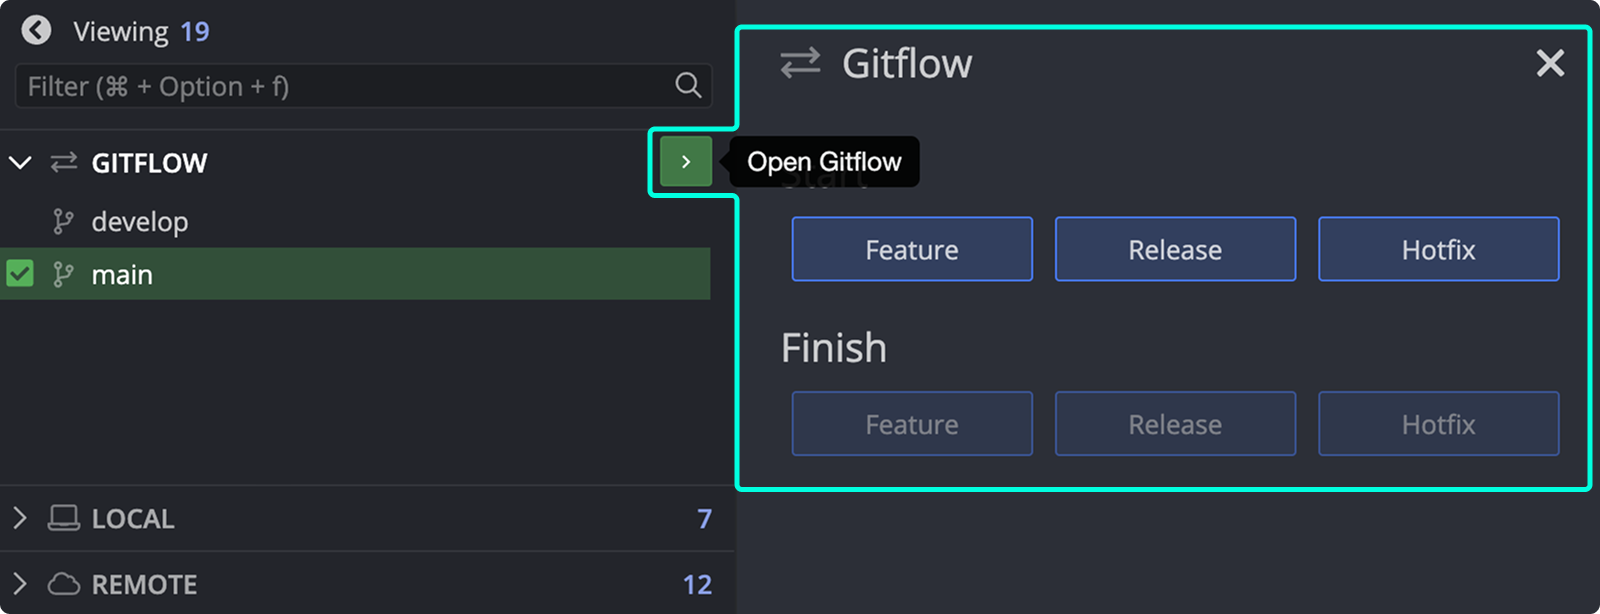Click the search magnifier in the filter bar
The image size is (1600, 614).
pos(687,86)
